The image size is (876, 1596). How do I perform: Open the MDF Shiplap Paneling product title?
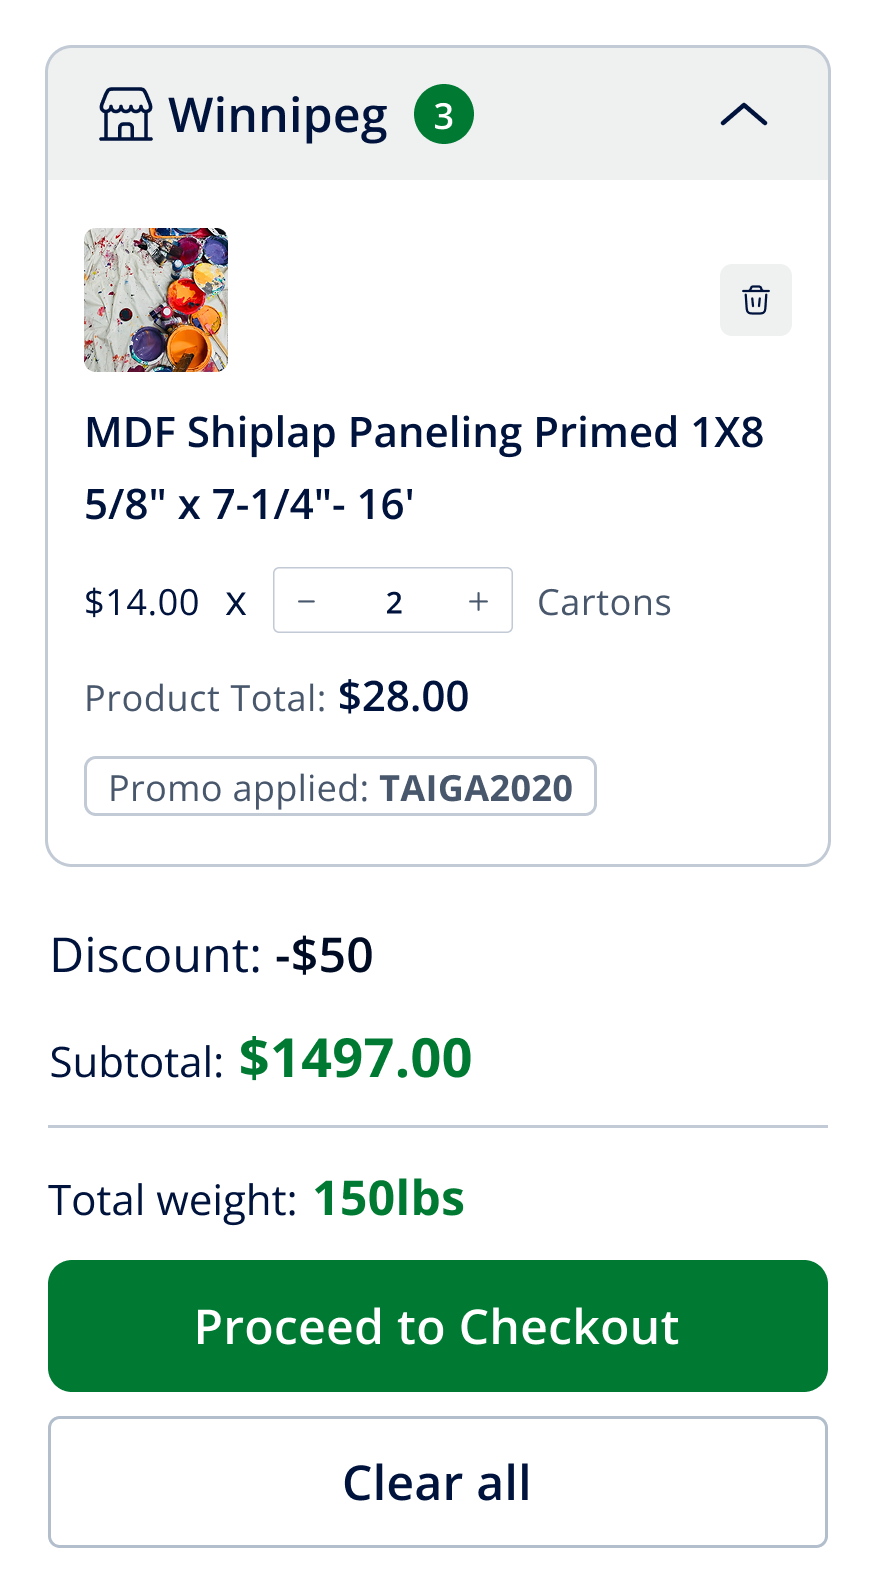424,433
